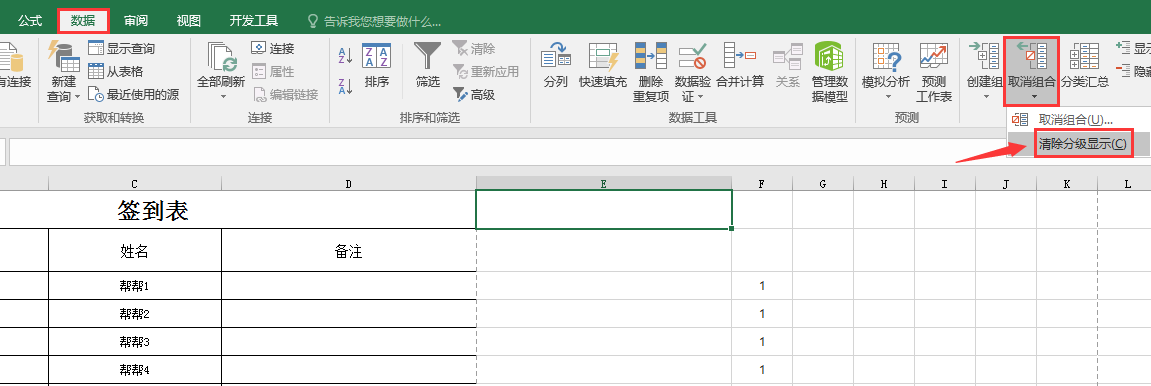Open the 排序 sort dialog
1151x386 pixels.
(377, 65)
